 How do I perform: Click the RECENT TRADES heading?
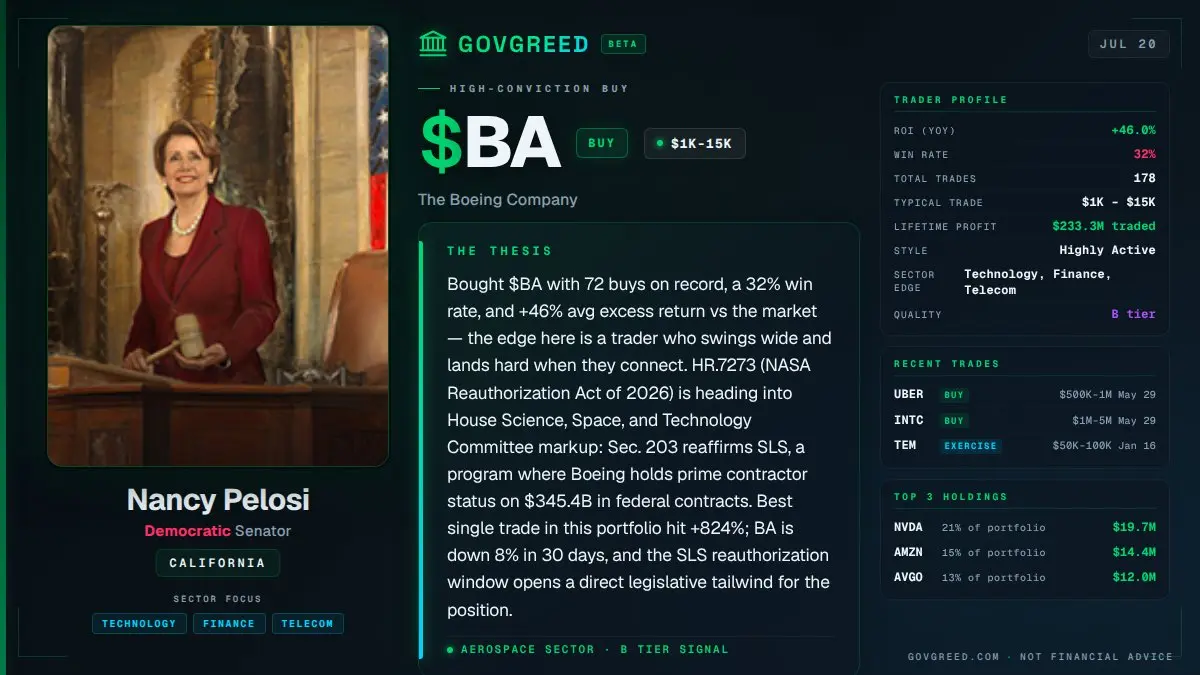[946, 364]
